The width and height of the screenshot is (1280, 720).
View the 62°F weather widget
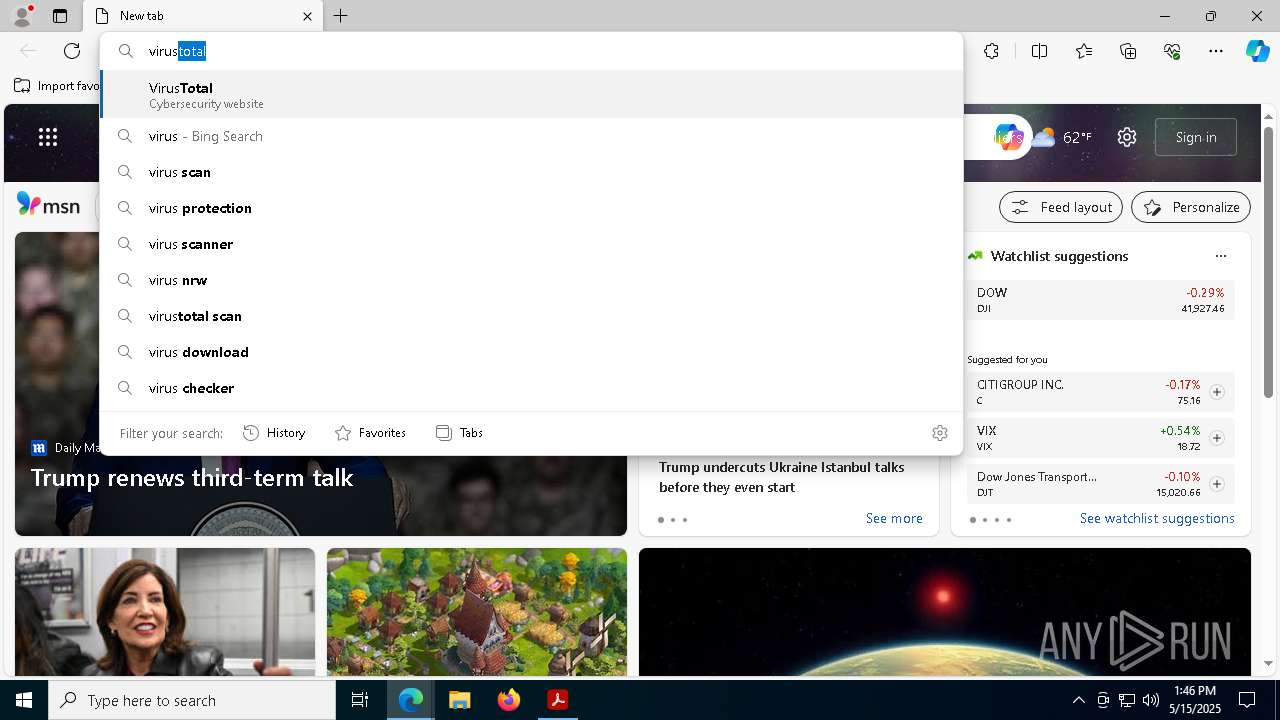click(1062, 137)
